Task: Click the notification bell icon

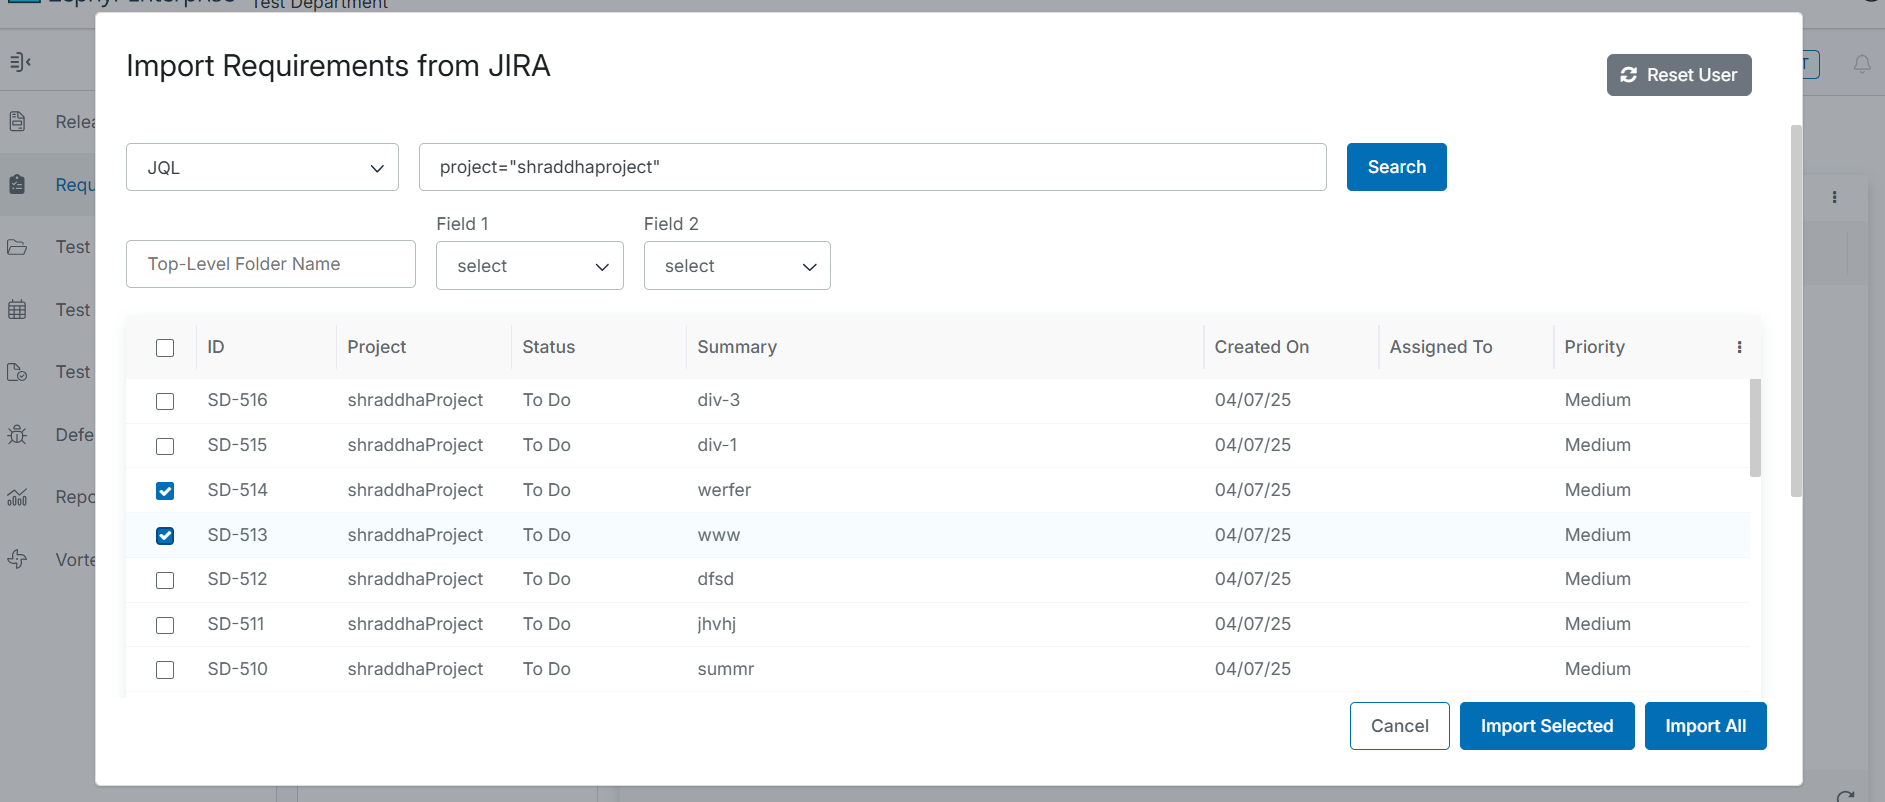Action: point(1861,65)
